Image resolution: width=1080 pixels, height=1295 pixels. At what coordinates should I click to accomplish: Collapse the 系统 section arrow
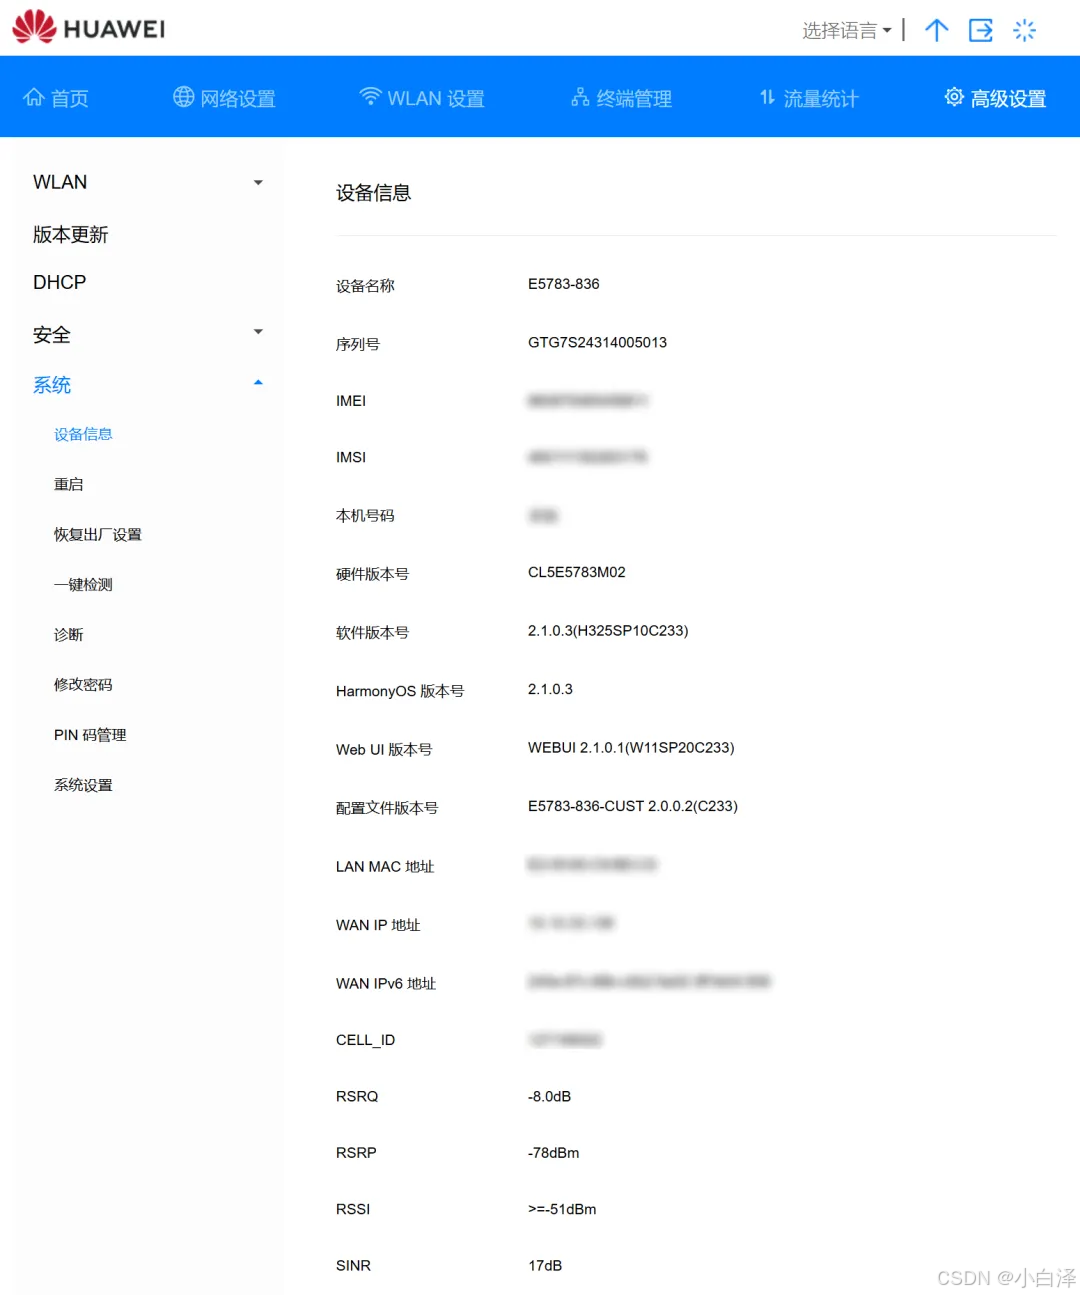point(258,382)
